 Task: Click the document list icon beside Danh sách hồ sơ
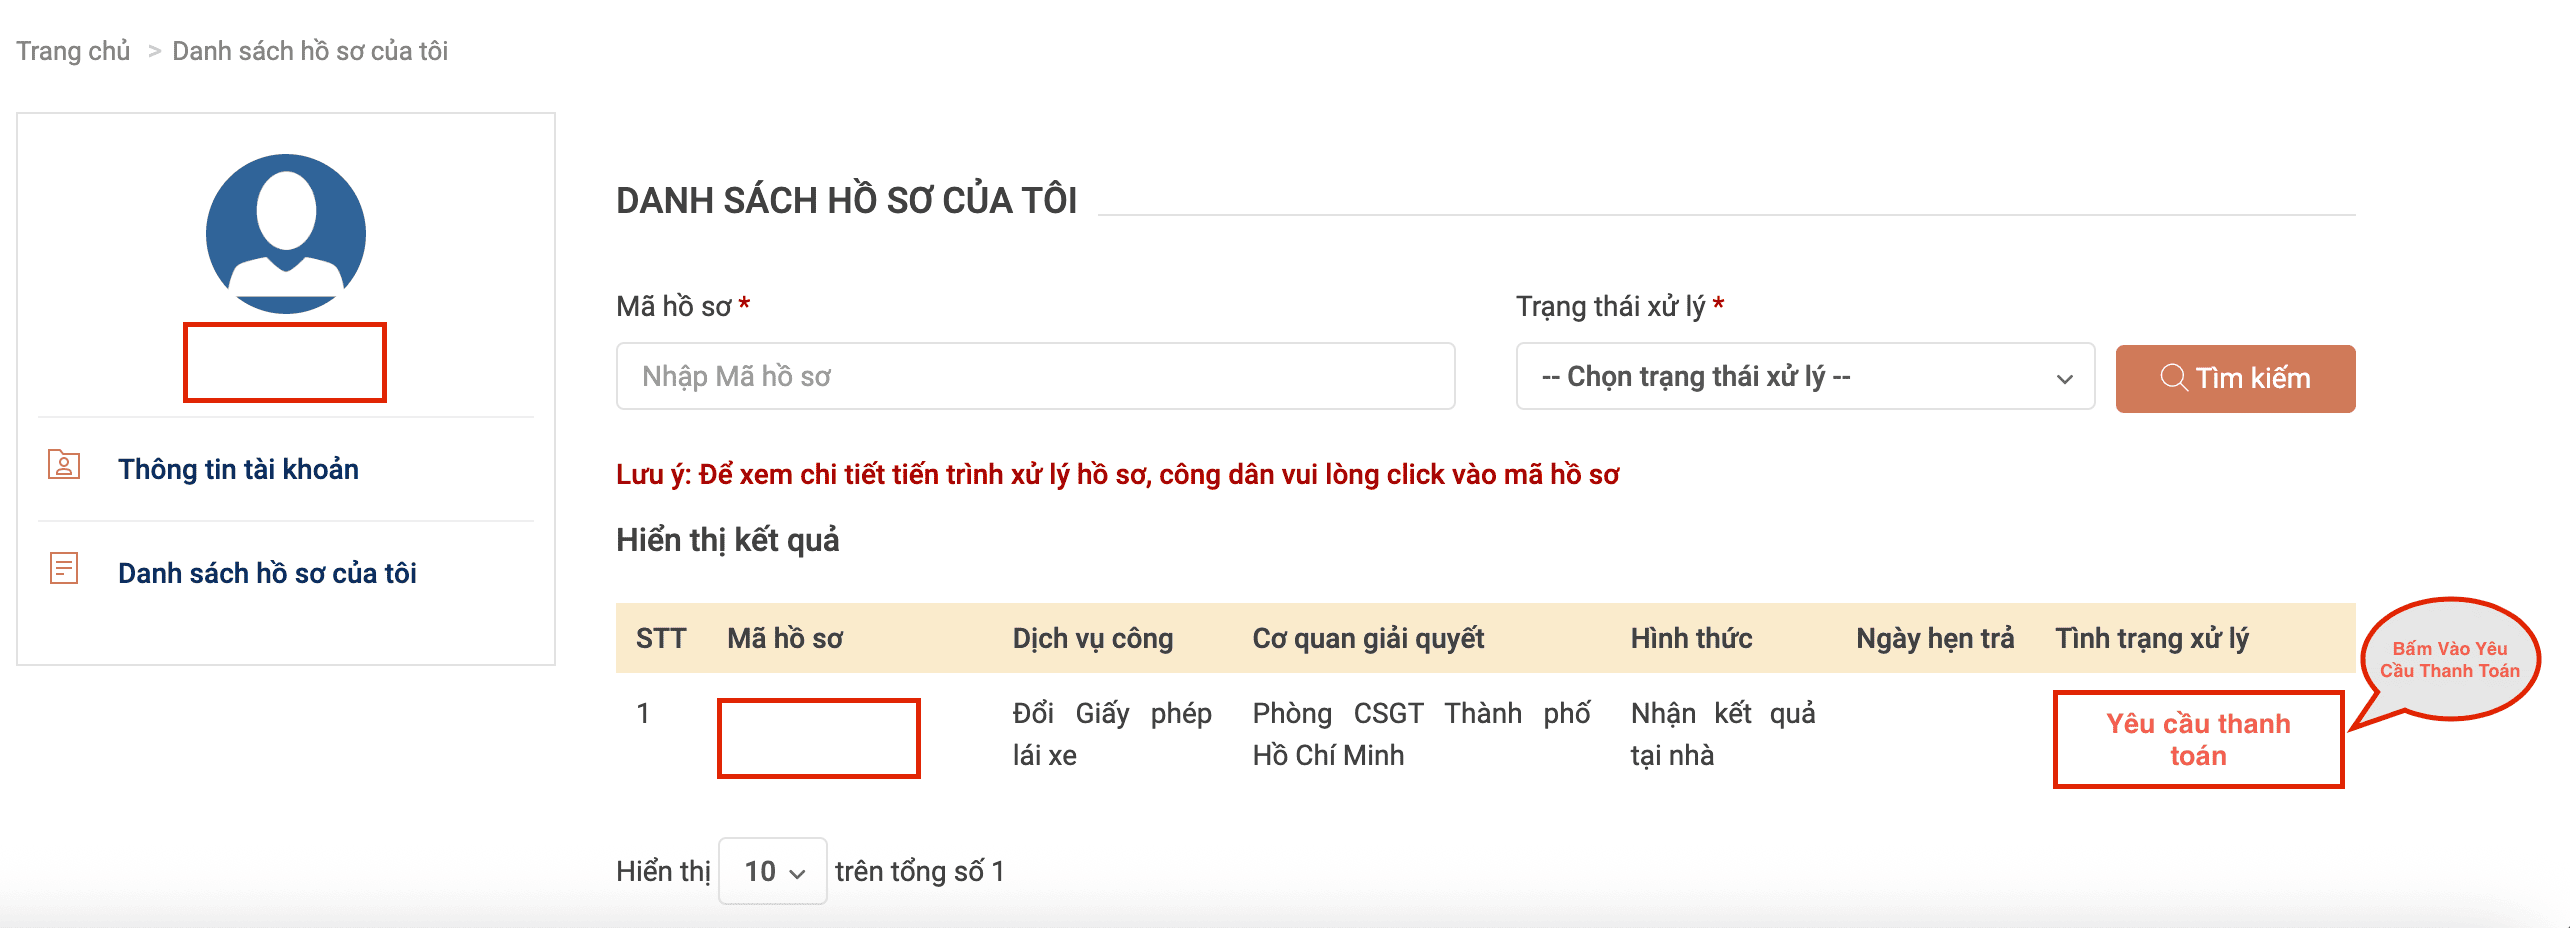click(63, 568)
